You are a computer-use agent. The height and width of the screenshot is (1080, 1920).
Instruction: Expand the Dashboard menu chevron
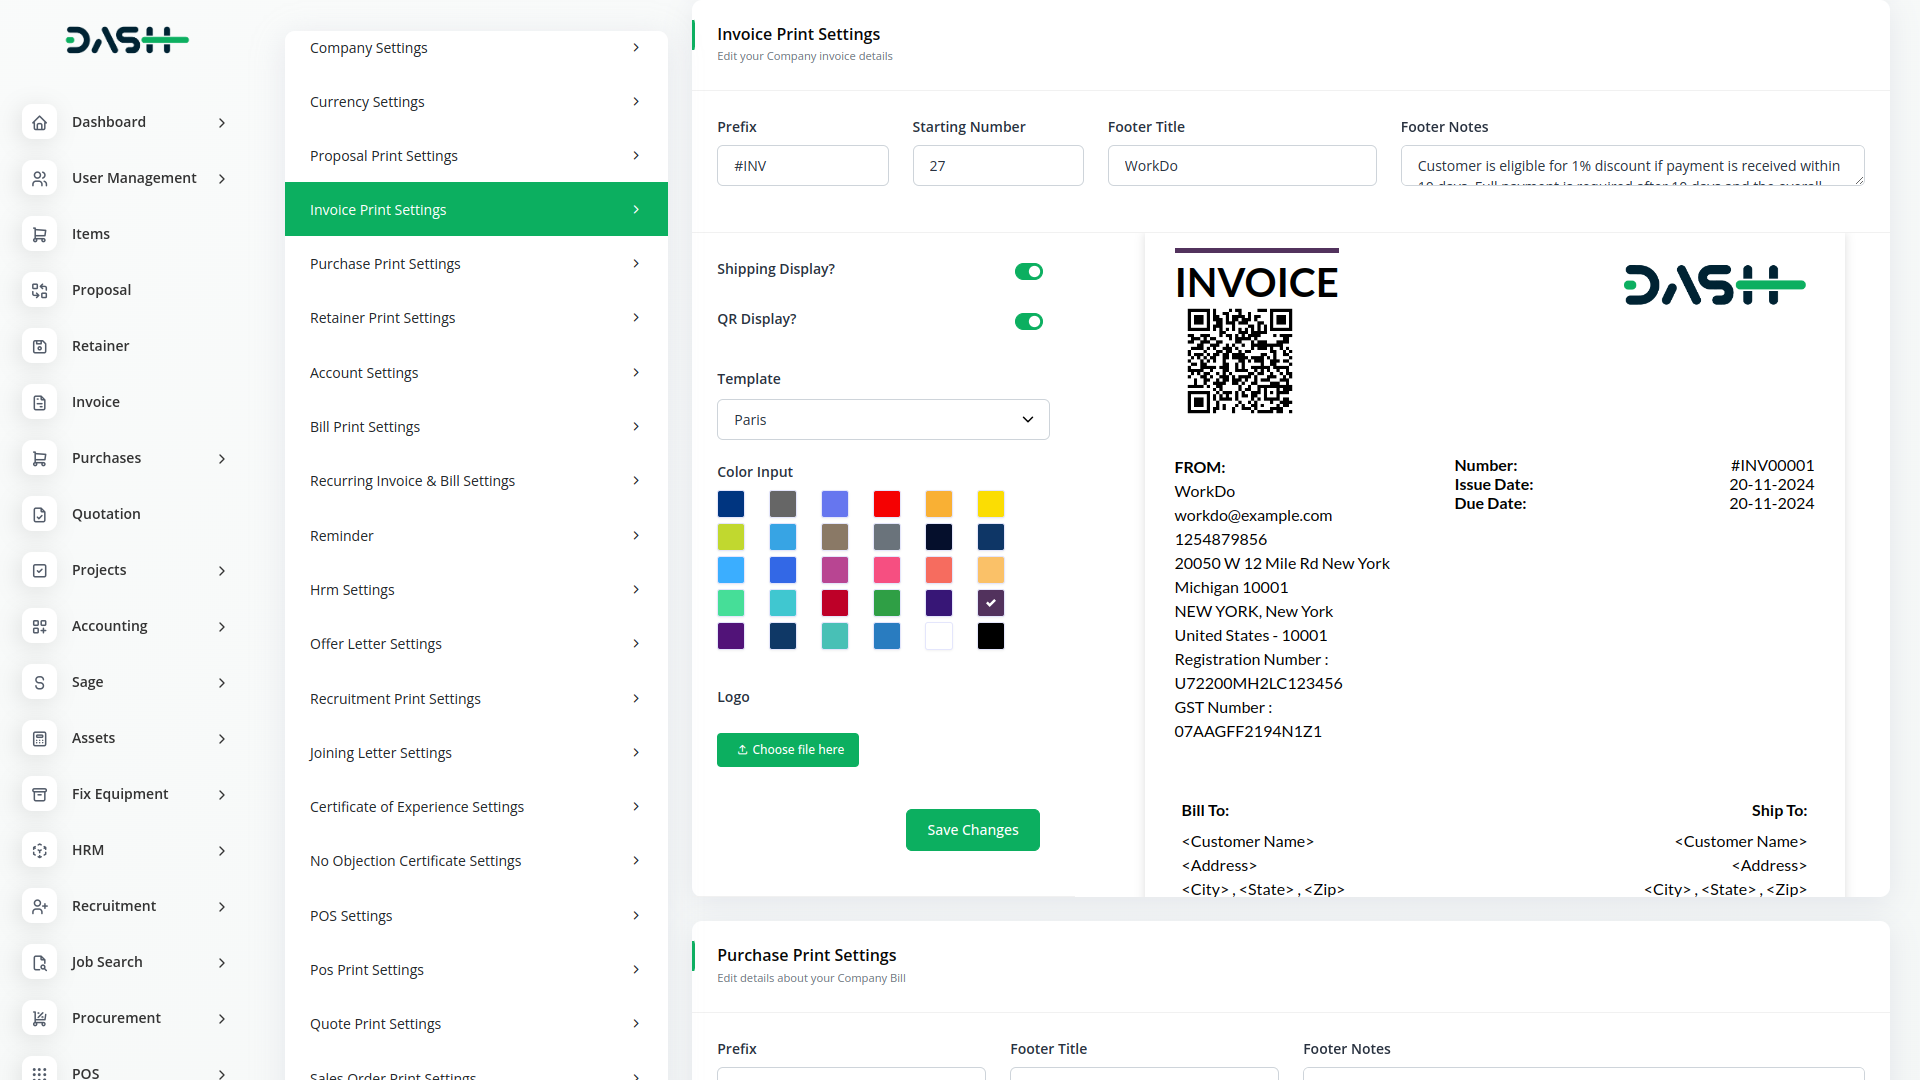[222, 123]
